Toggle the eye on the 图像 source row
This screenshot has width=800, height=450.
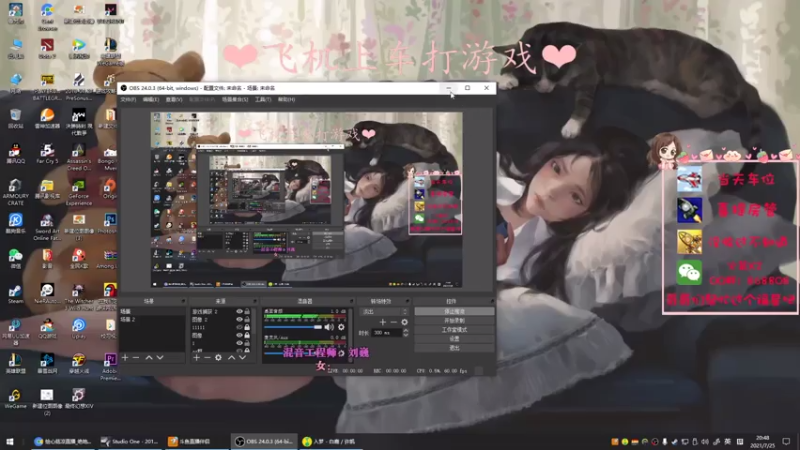click(x=239, y=336)
